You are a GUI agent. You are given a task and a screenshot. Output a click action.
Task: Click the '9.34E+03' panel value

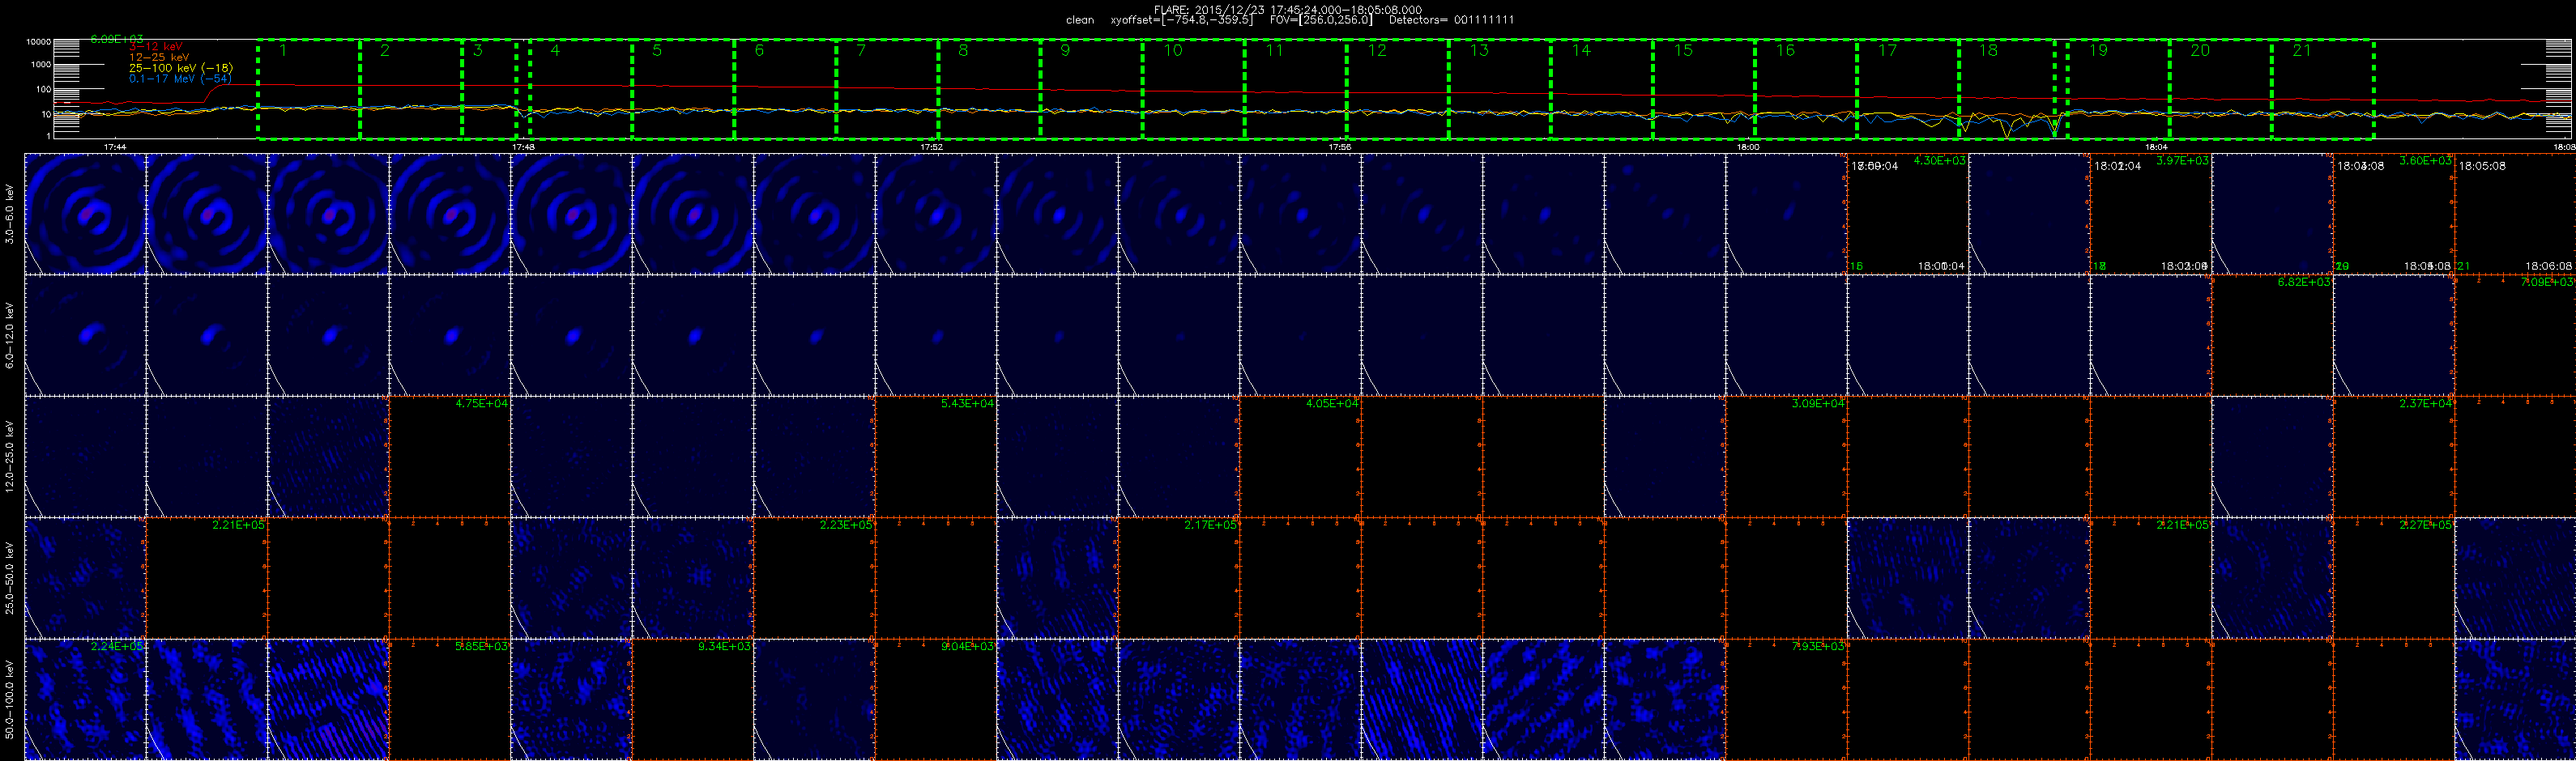(x=725, y=647)
